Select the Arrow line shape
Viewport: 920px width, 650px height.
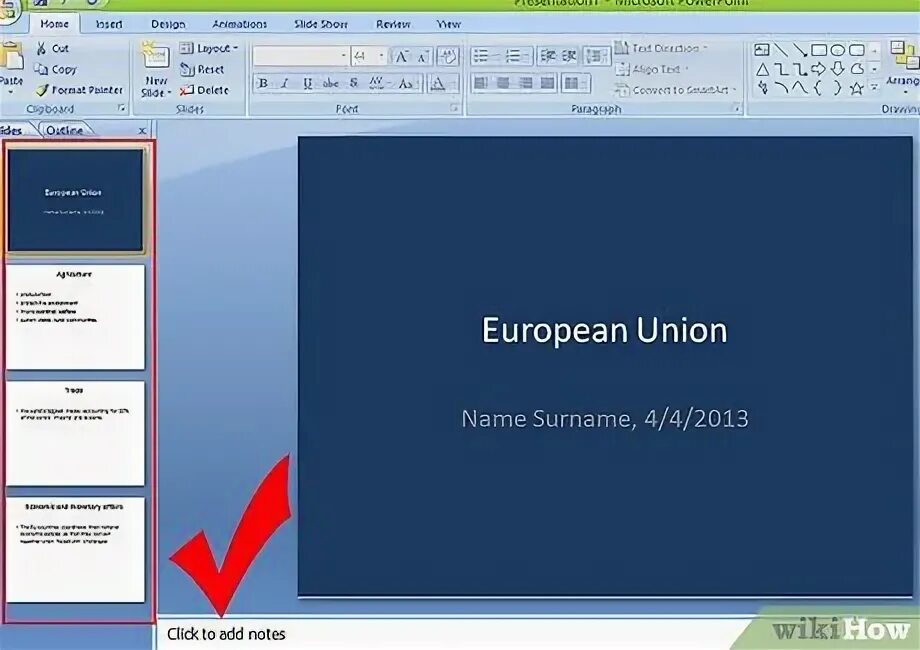click(800, 50)
